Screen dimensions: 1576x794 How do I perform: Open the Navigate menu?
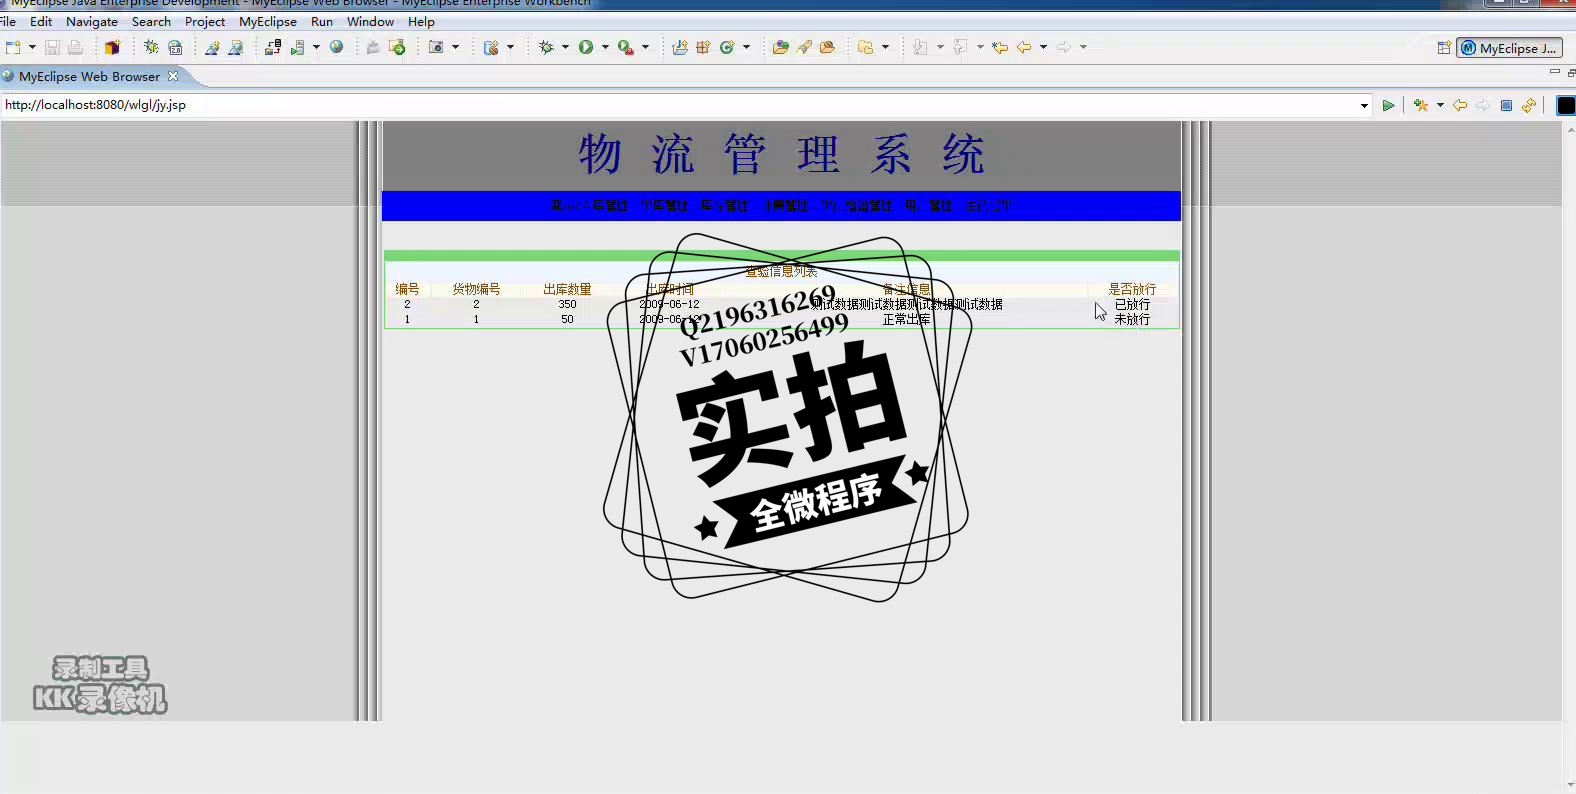click(92, 21)
